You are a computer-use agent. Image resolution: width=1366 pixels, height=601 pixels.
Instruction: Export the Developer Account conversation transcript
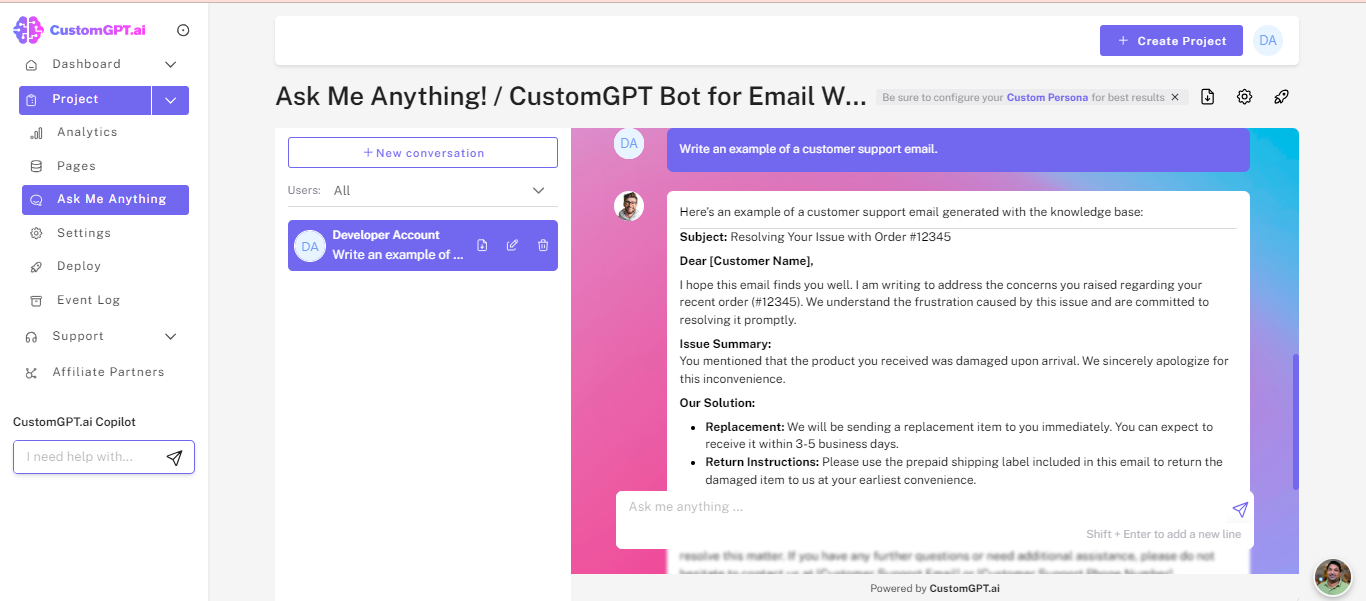(482, 245)
